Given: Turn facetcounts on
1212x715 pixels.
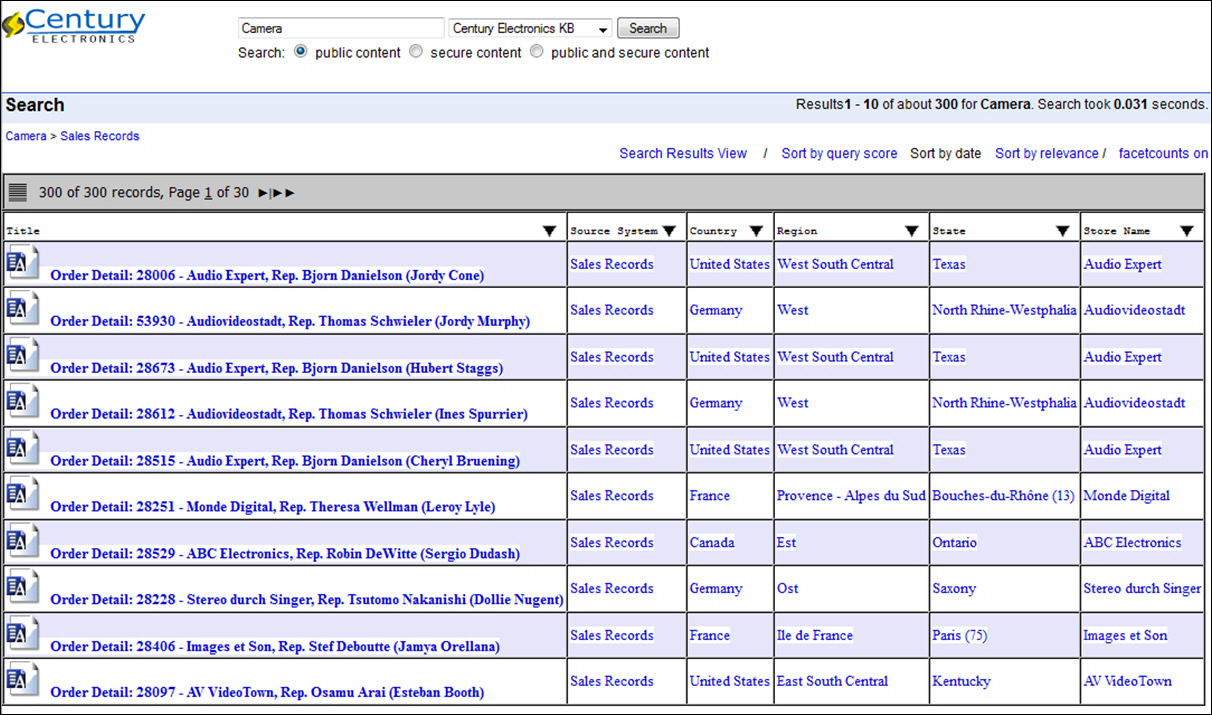Looking at the screenshot, I should point(1164,153).
